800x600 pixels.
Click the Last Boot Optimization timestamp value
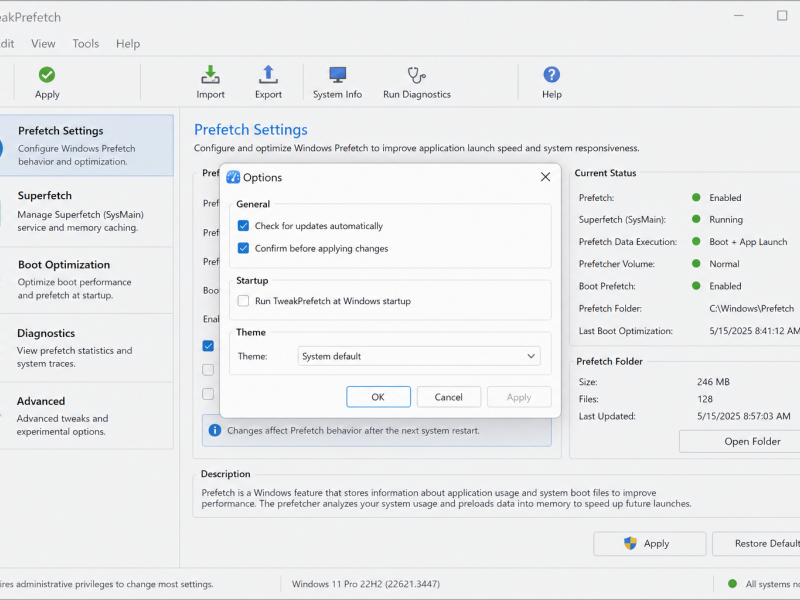pos(754,331)
